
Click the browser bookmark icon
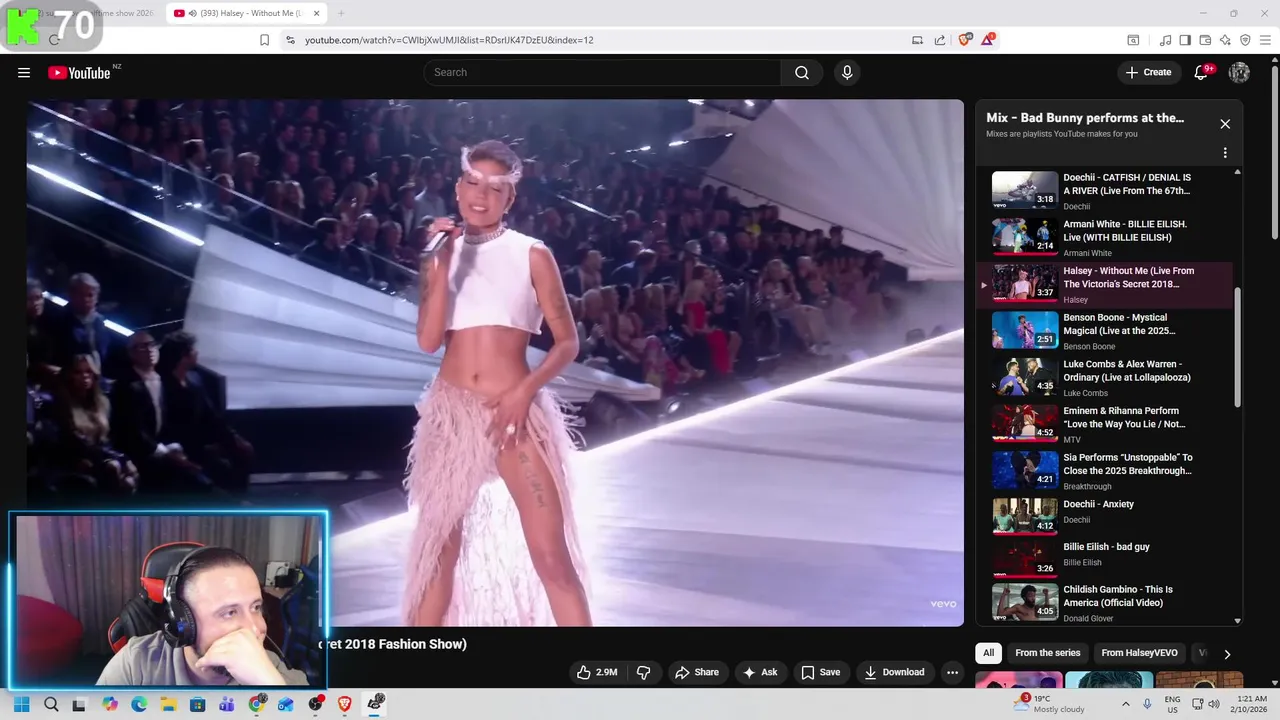tap(264, 40)
